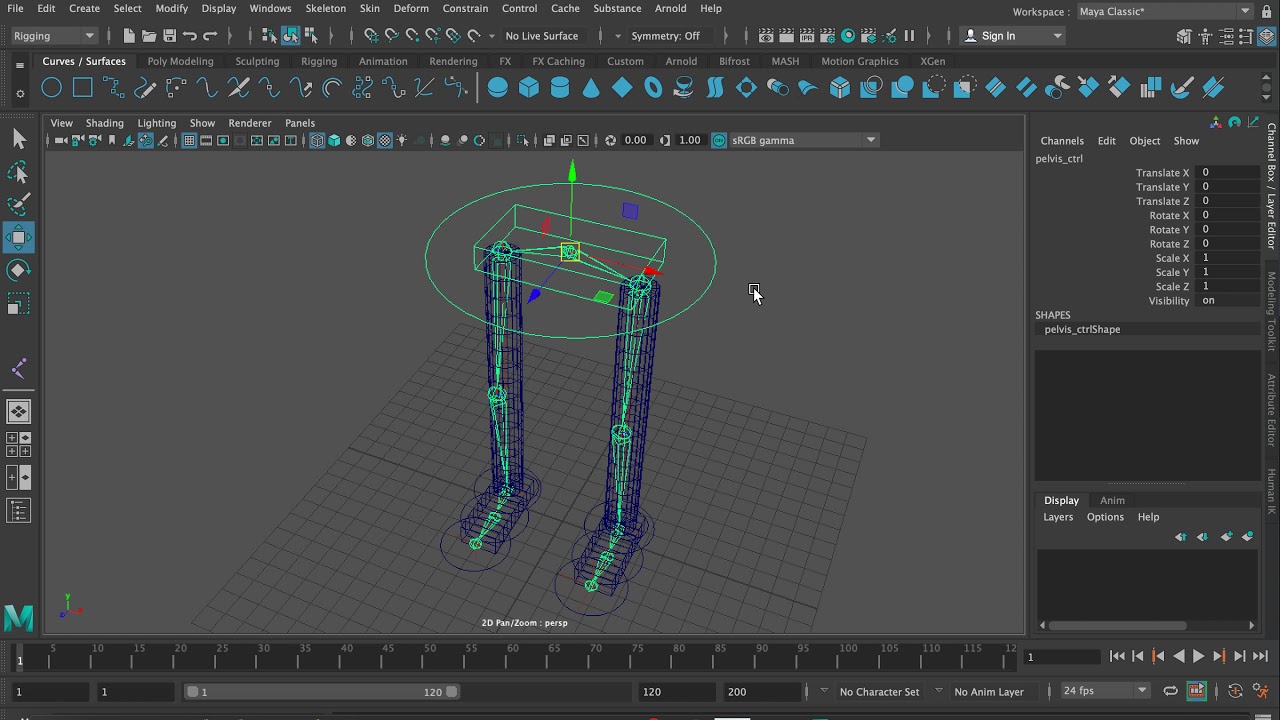Toggle the viewport grid display
This screenshot has height=720, width=1280.
(189, 141)
